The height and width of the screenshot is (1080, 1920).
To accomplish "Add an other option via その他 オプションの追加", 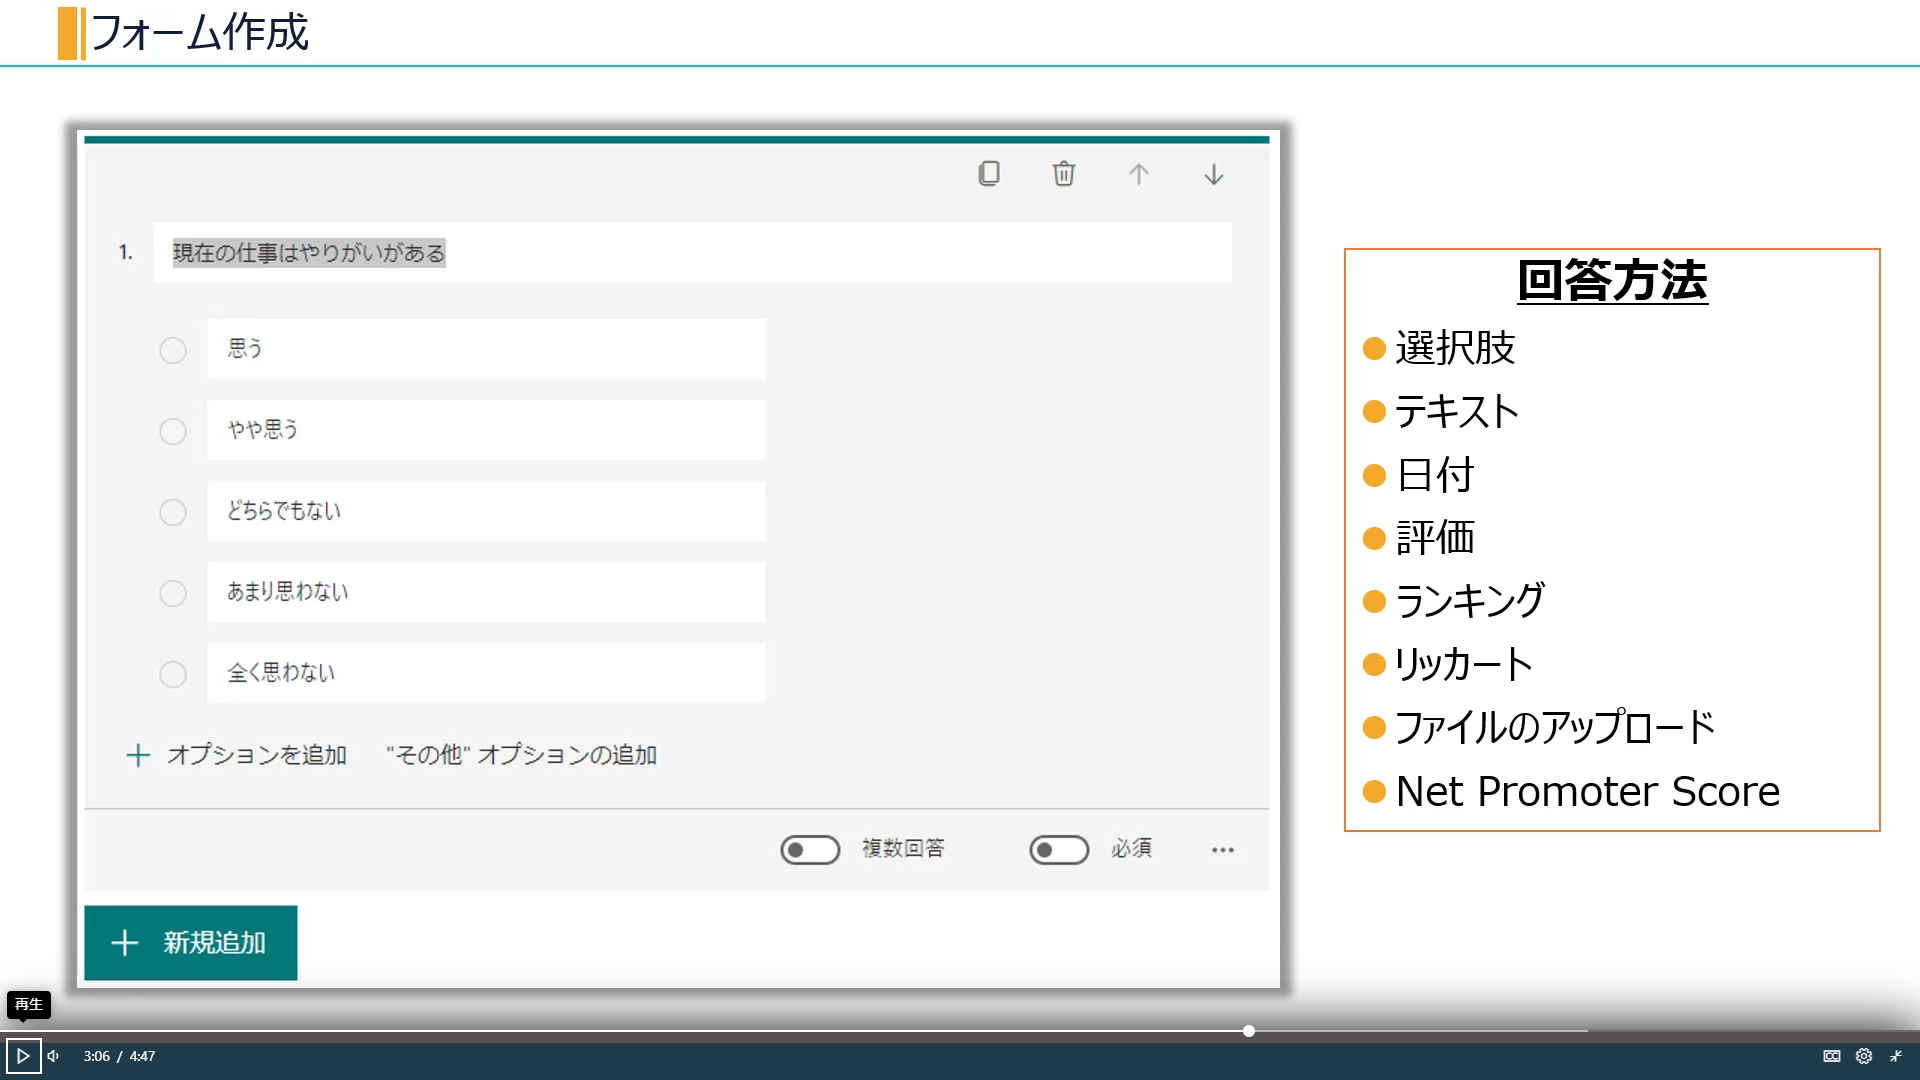I will [x=520, y=755].
